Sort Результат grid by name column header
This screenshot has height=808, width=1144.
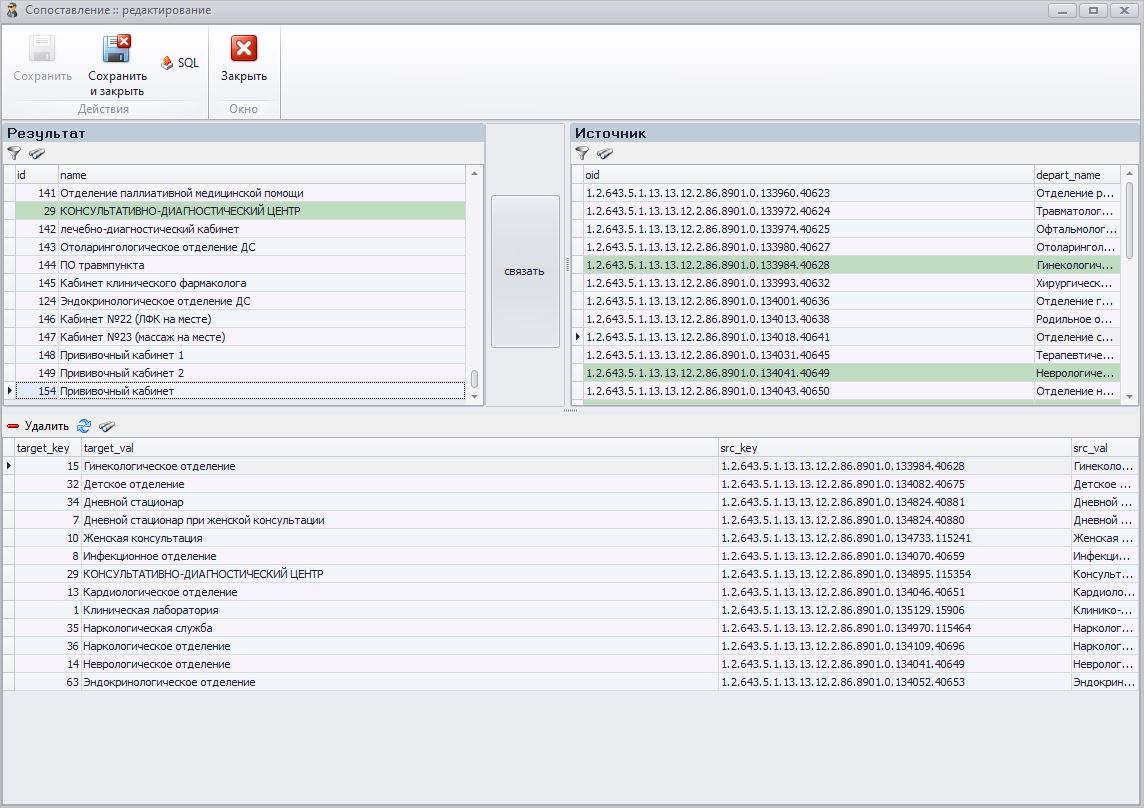260,175
